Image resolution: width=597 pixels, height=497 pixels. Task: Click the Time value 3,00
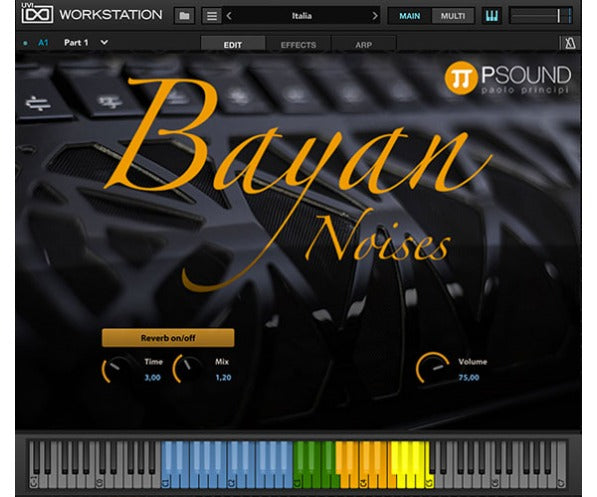pos(152,377)
